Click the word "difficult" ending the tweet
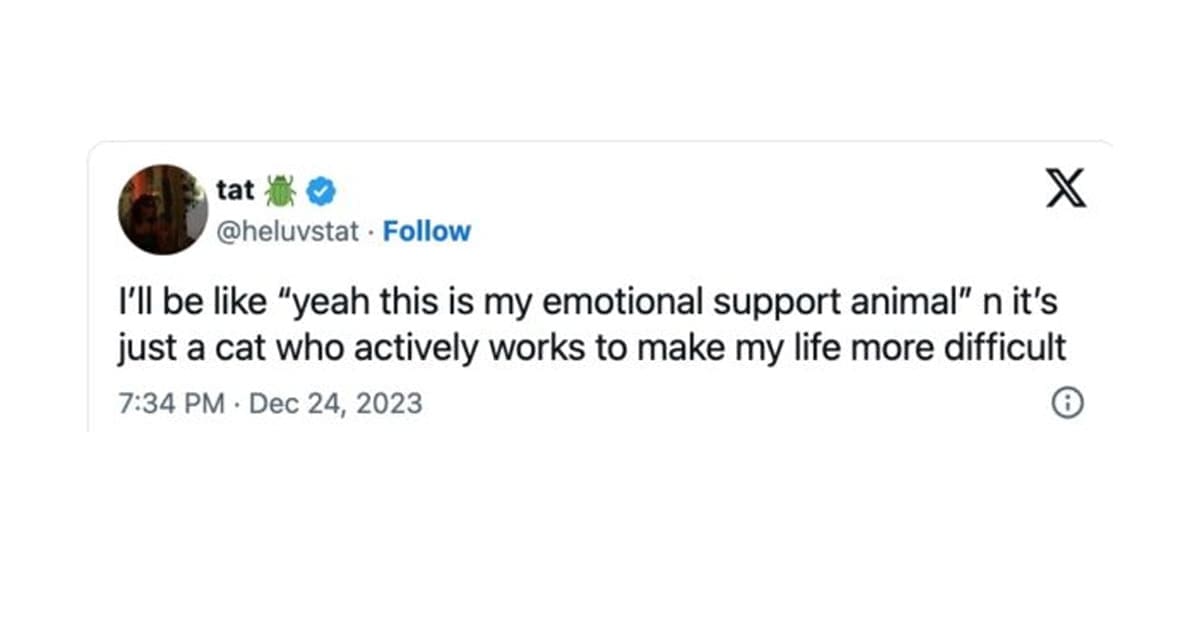This screenshot has height=628, width=1200. [x=1008, y=347]
